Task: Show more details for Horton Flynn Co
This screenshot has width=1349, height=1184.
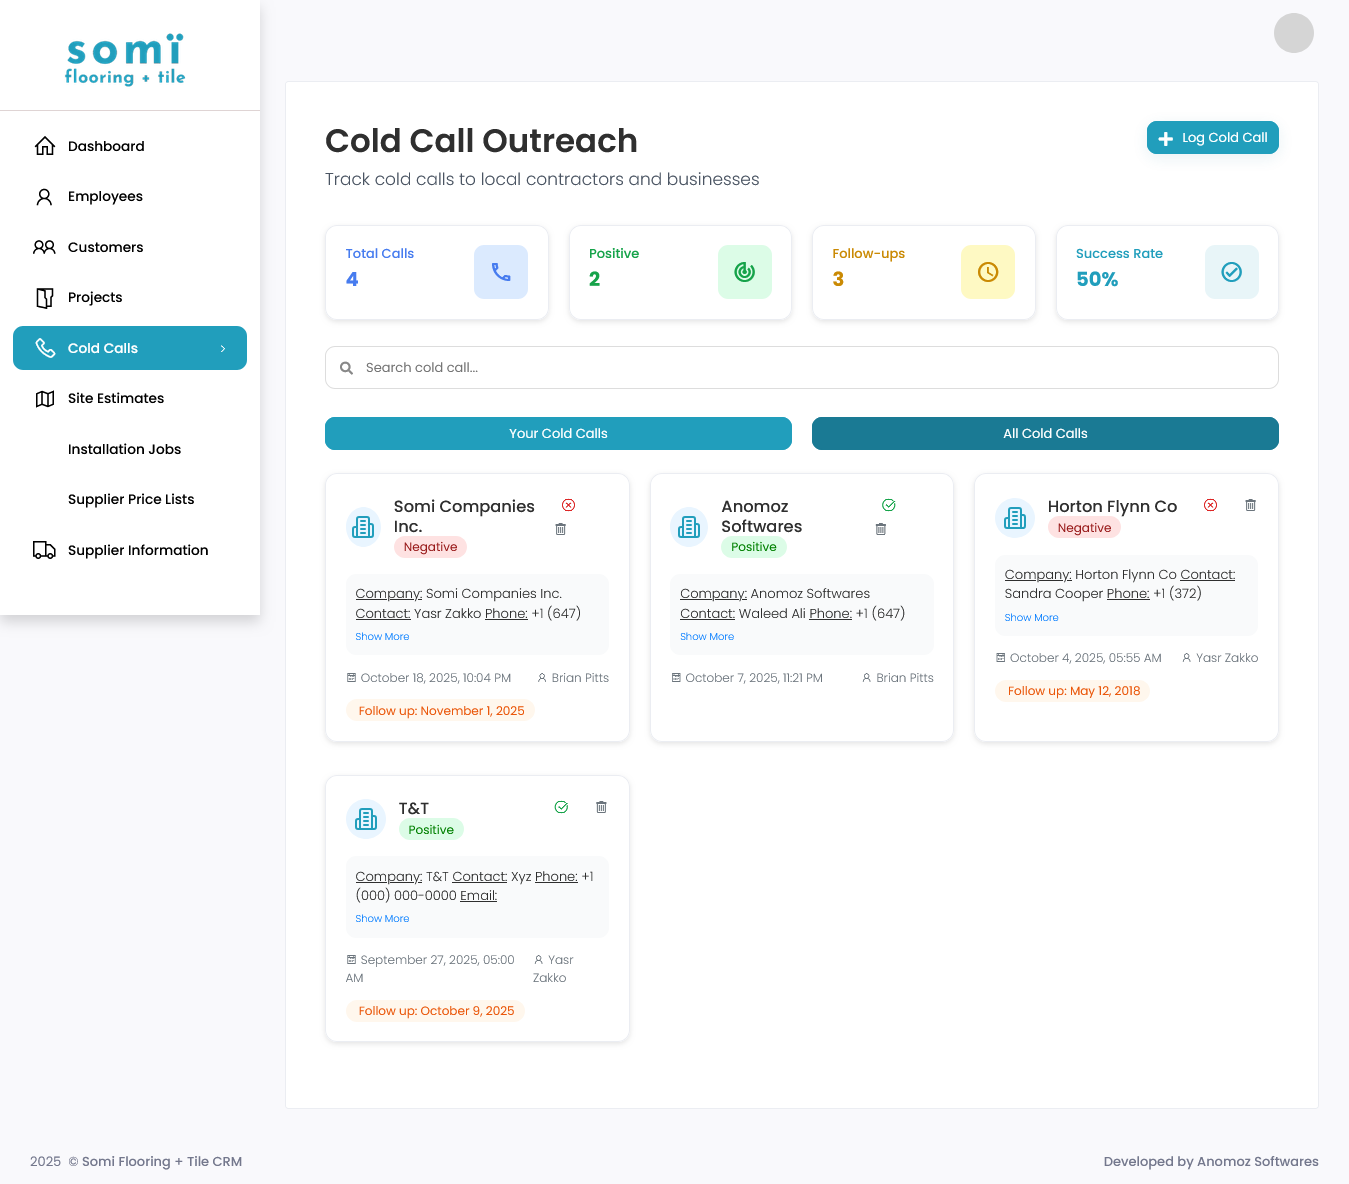Action: coord(1031,618)
